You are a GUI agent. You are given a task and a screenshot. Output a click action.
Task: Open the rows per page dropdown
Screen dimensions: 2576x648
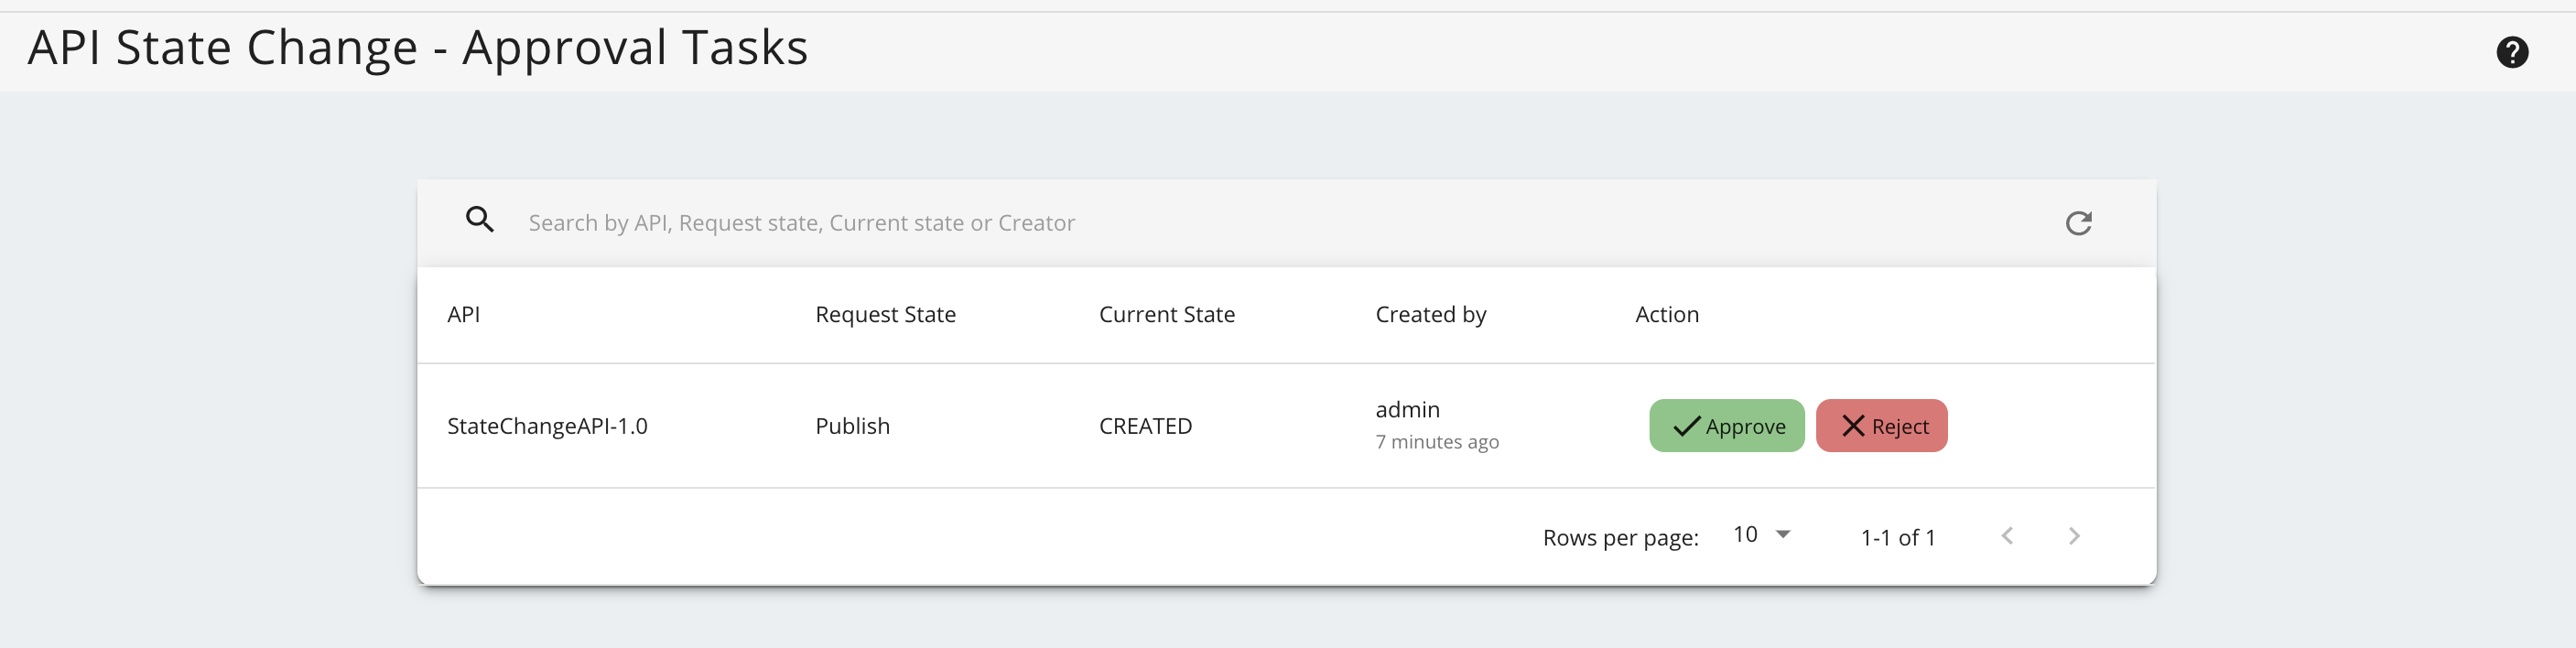1759,535
